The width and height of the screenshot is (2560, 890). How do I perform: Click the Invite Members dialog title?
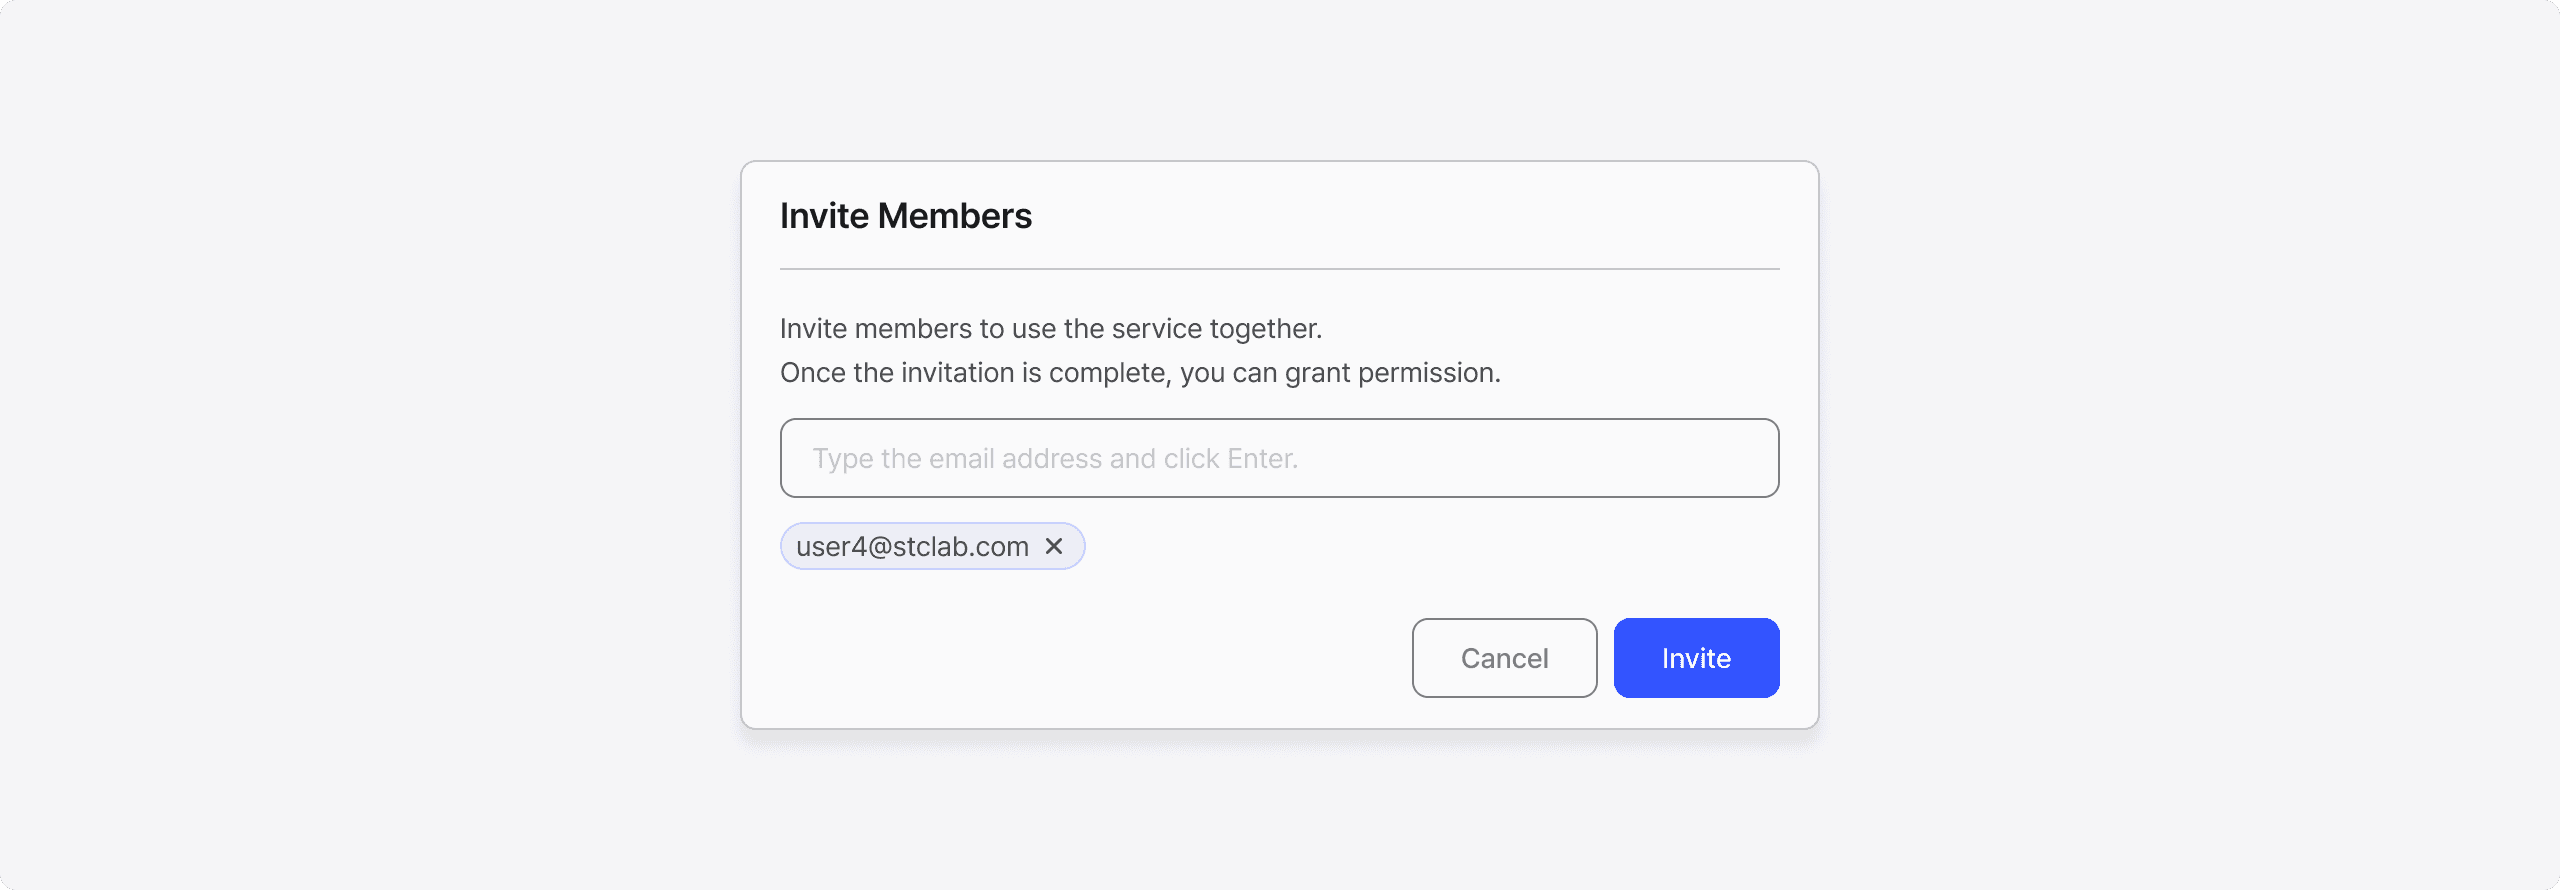coord(906,216)
